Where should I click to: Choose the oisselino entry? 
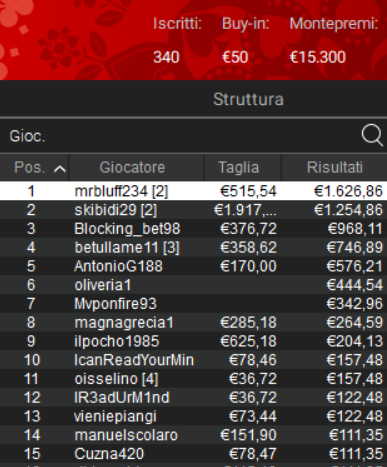[193, 379]
